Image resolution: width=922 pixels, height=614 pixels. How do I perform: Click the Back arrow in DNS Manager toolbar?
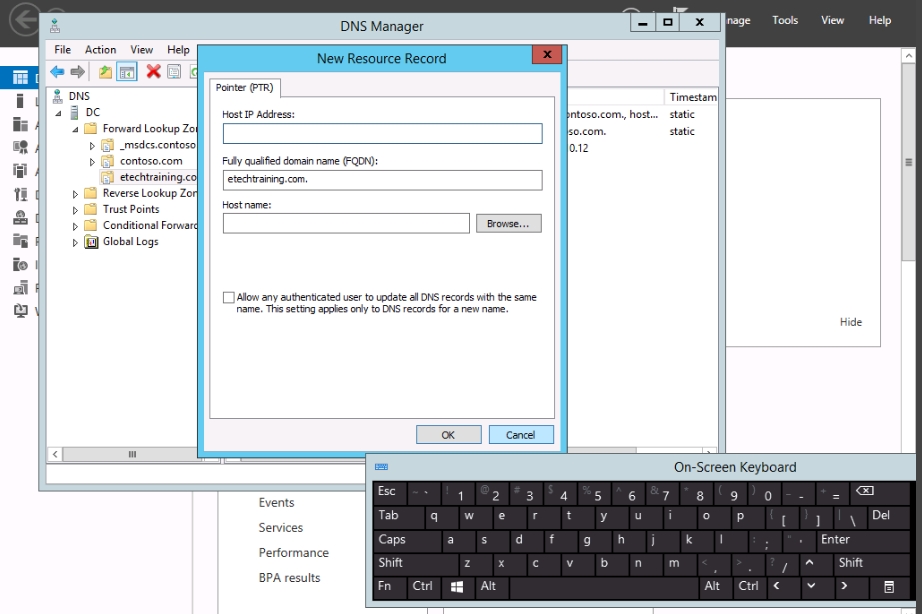(57, 71)
